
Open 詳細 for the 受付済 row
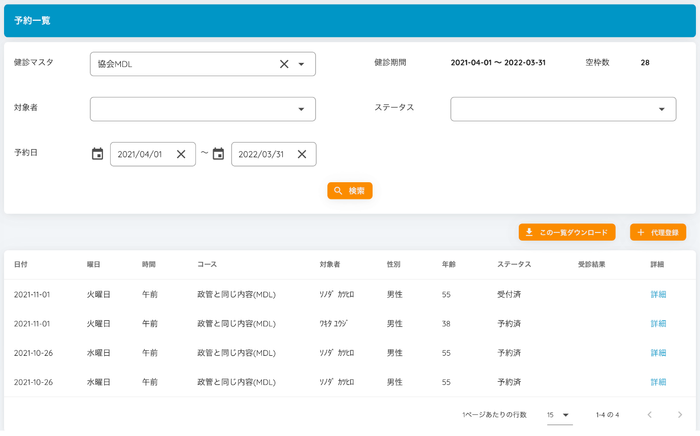[657, 295]
